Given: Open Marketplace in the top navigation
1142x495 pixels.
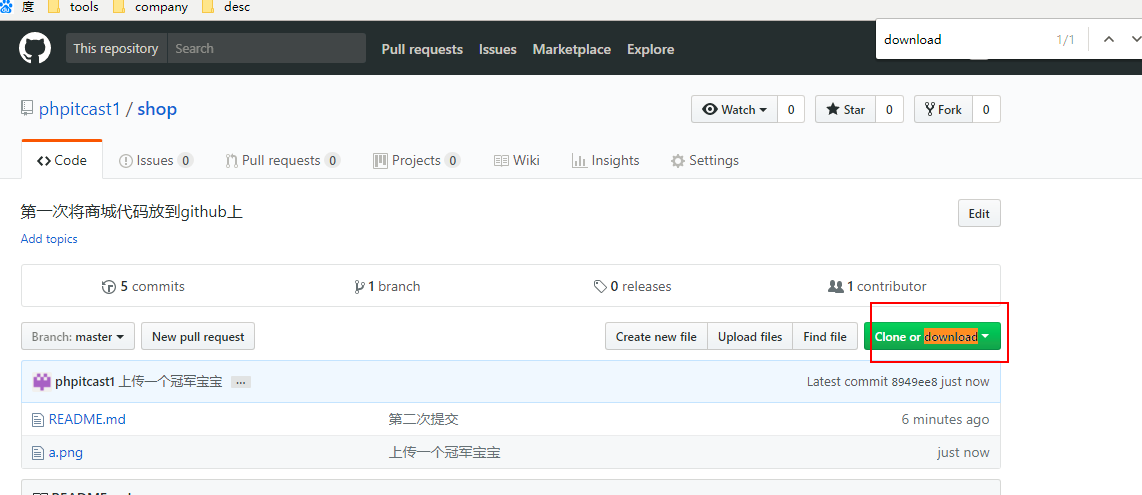Looking at the screenshot, I should 571,49.
